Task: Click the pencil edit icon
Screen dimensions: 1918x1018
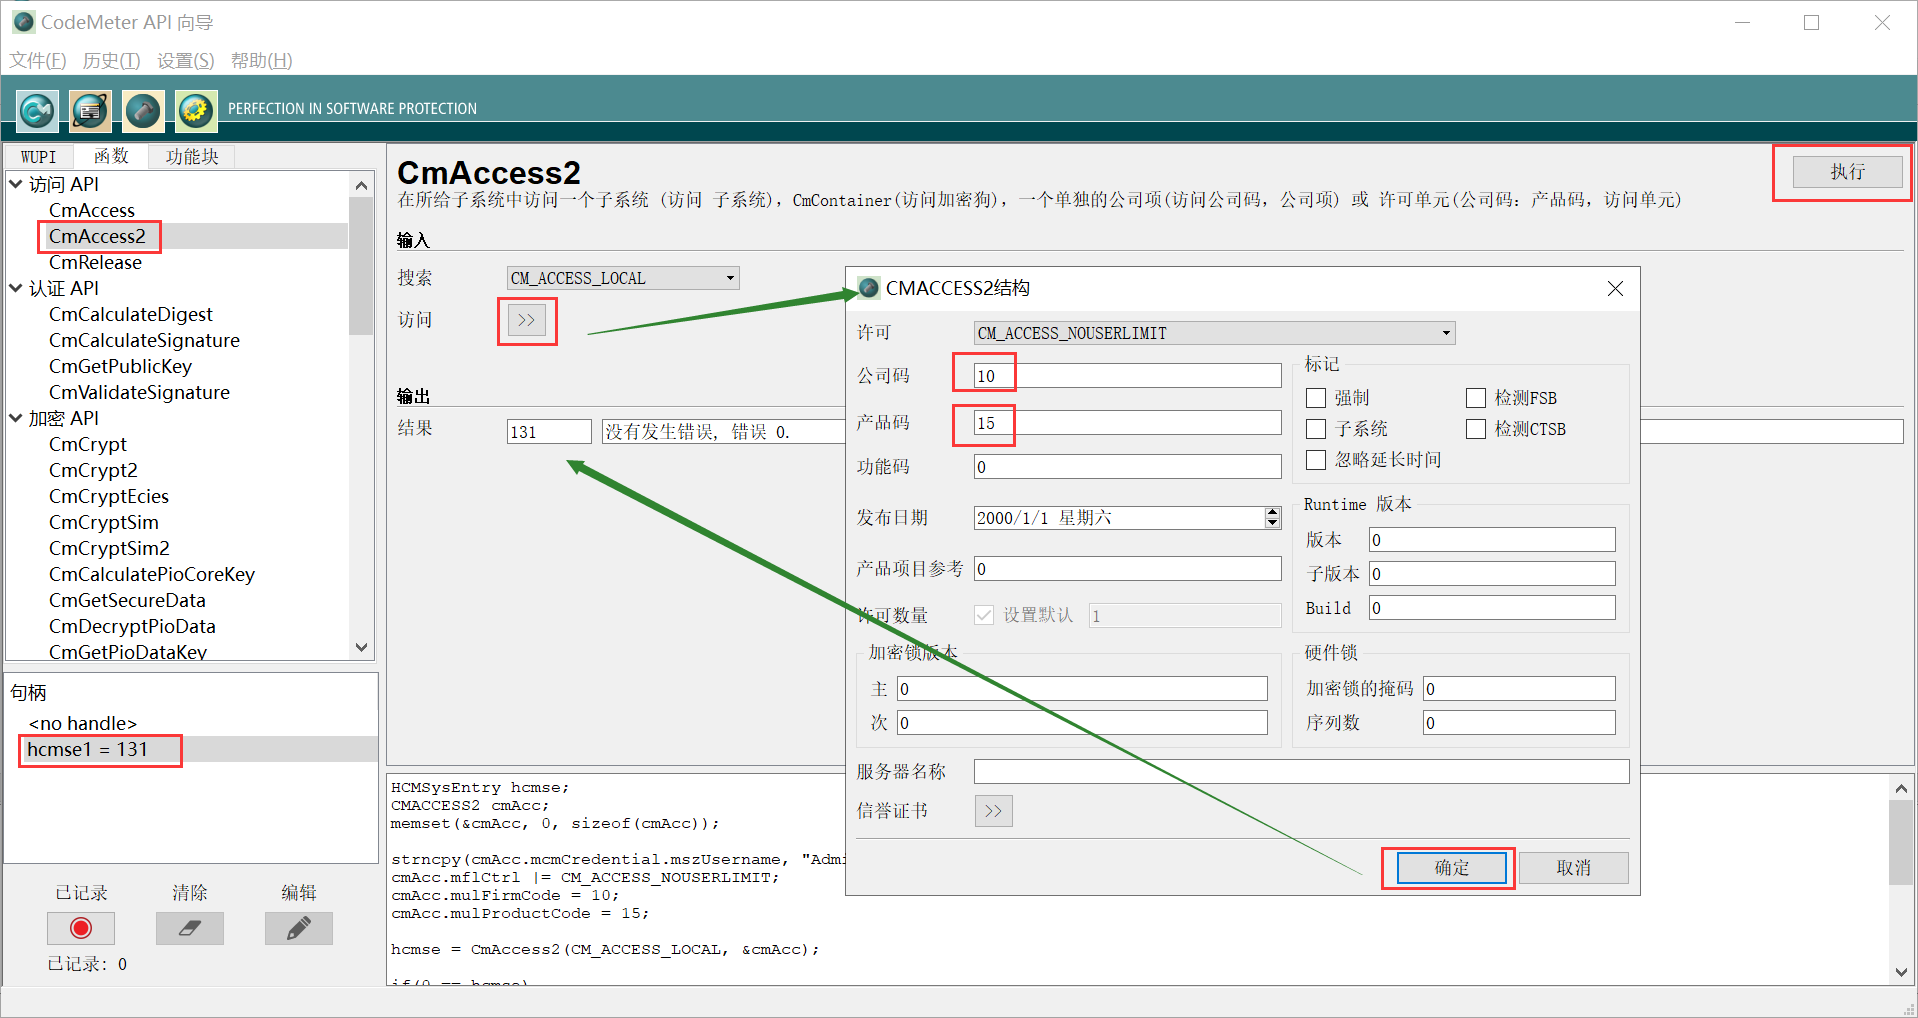Action: [298, 928]
